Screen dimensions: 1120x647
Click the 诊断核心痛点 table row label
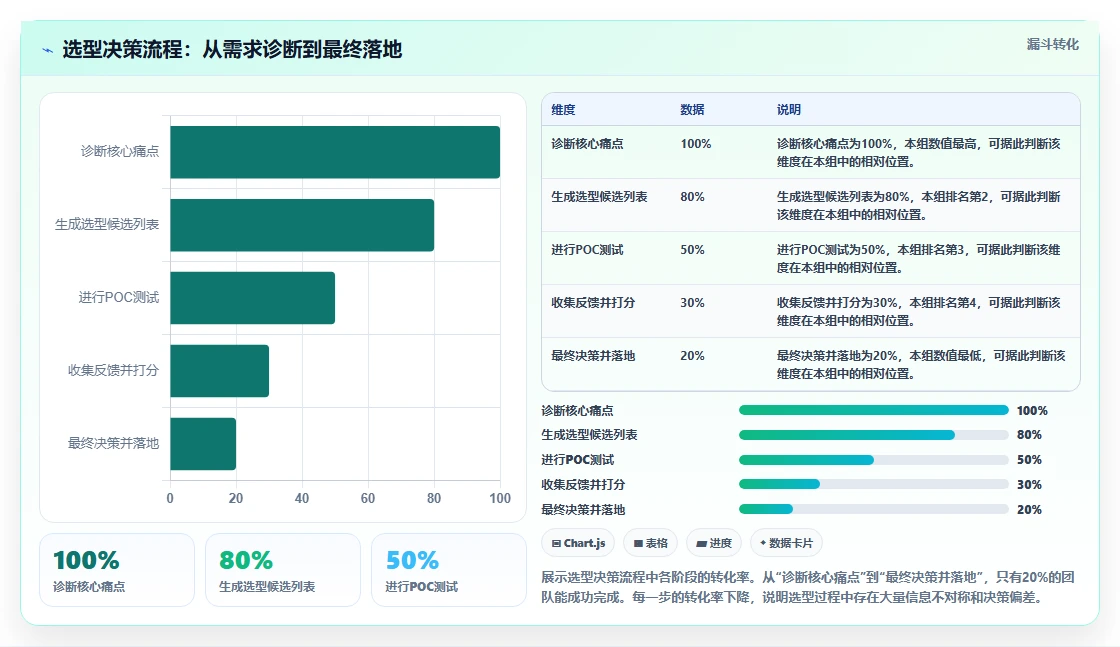[587, 144]
